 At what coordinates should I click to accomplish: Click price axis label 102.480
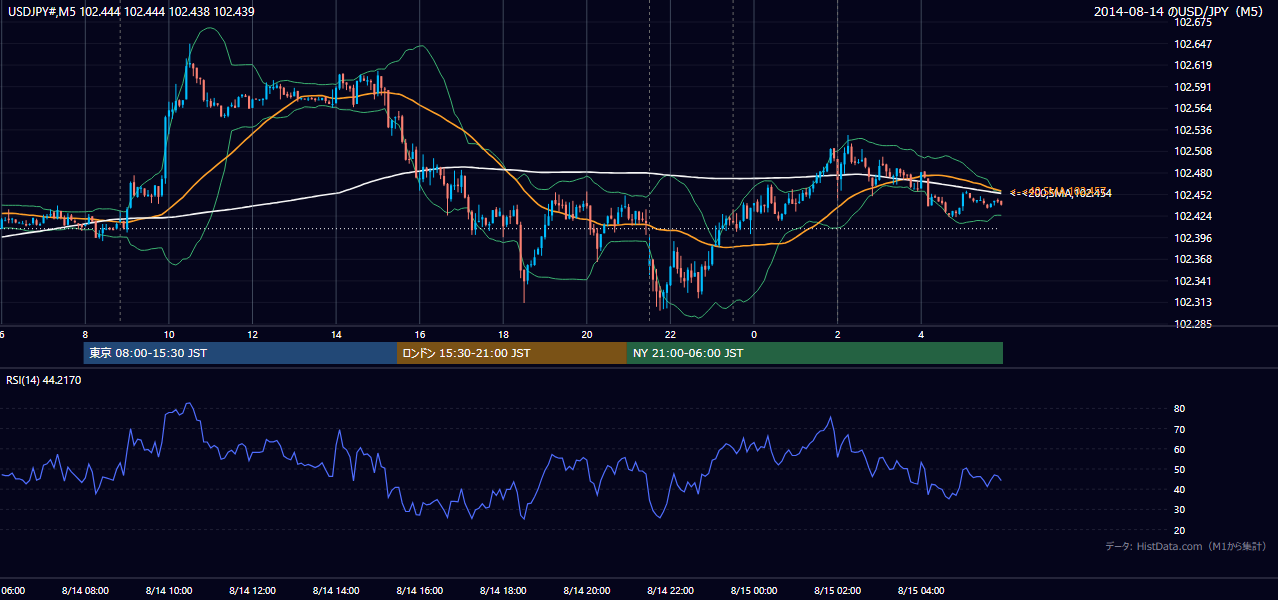1194,173
